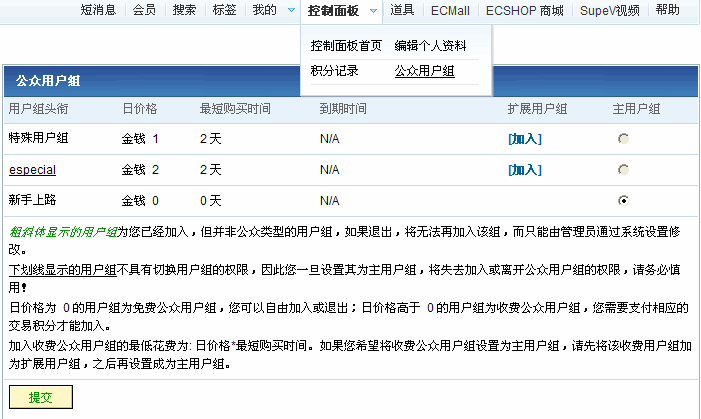Viewport: 701px width, 419px height.
Task: Click 加入 link for 特殊用户组
Action: (524, 139)
